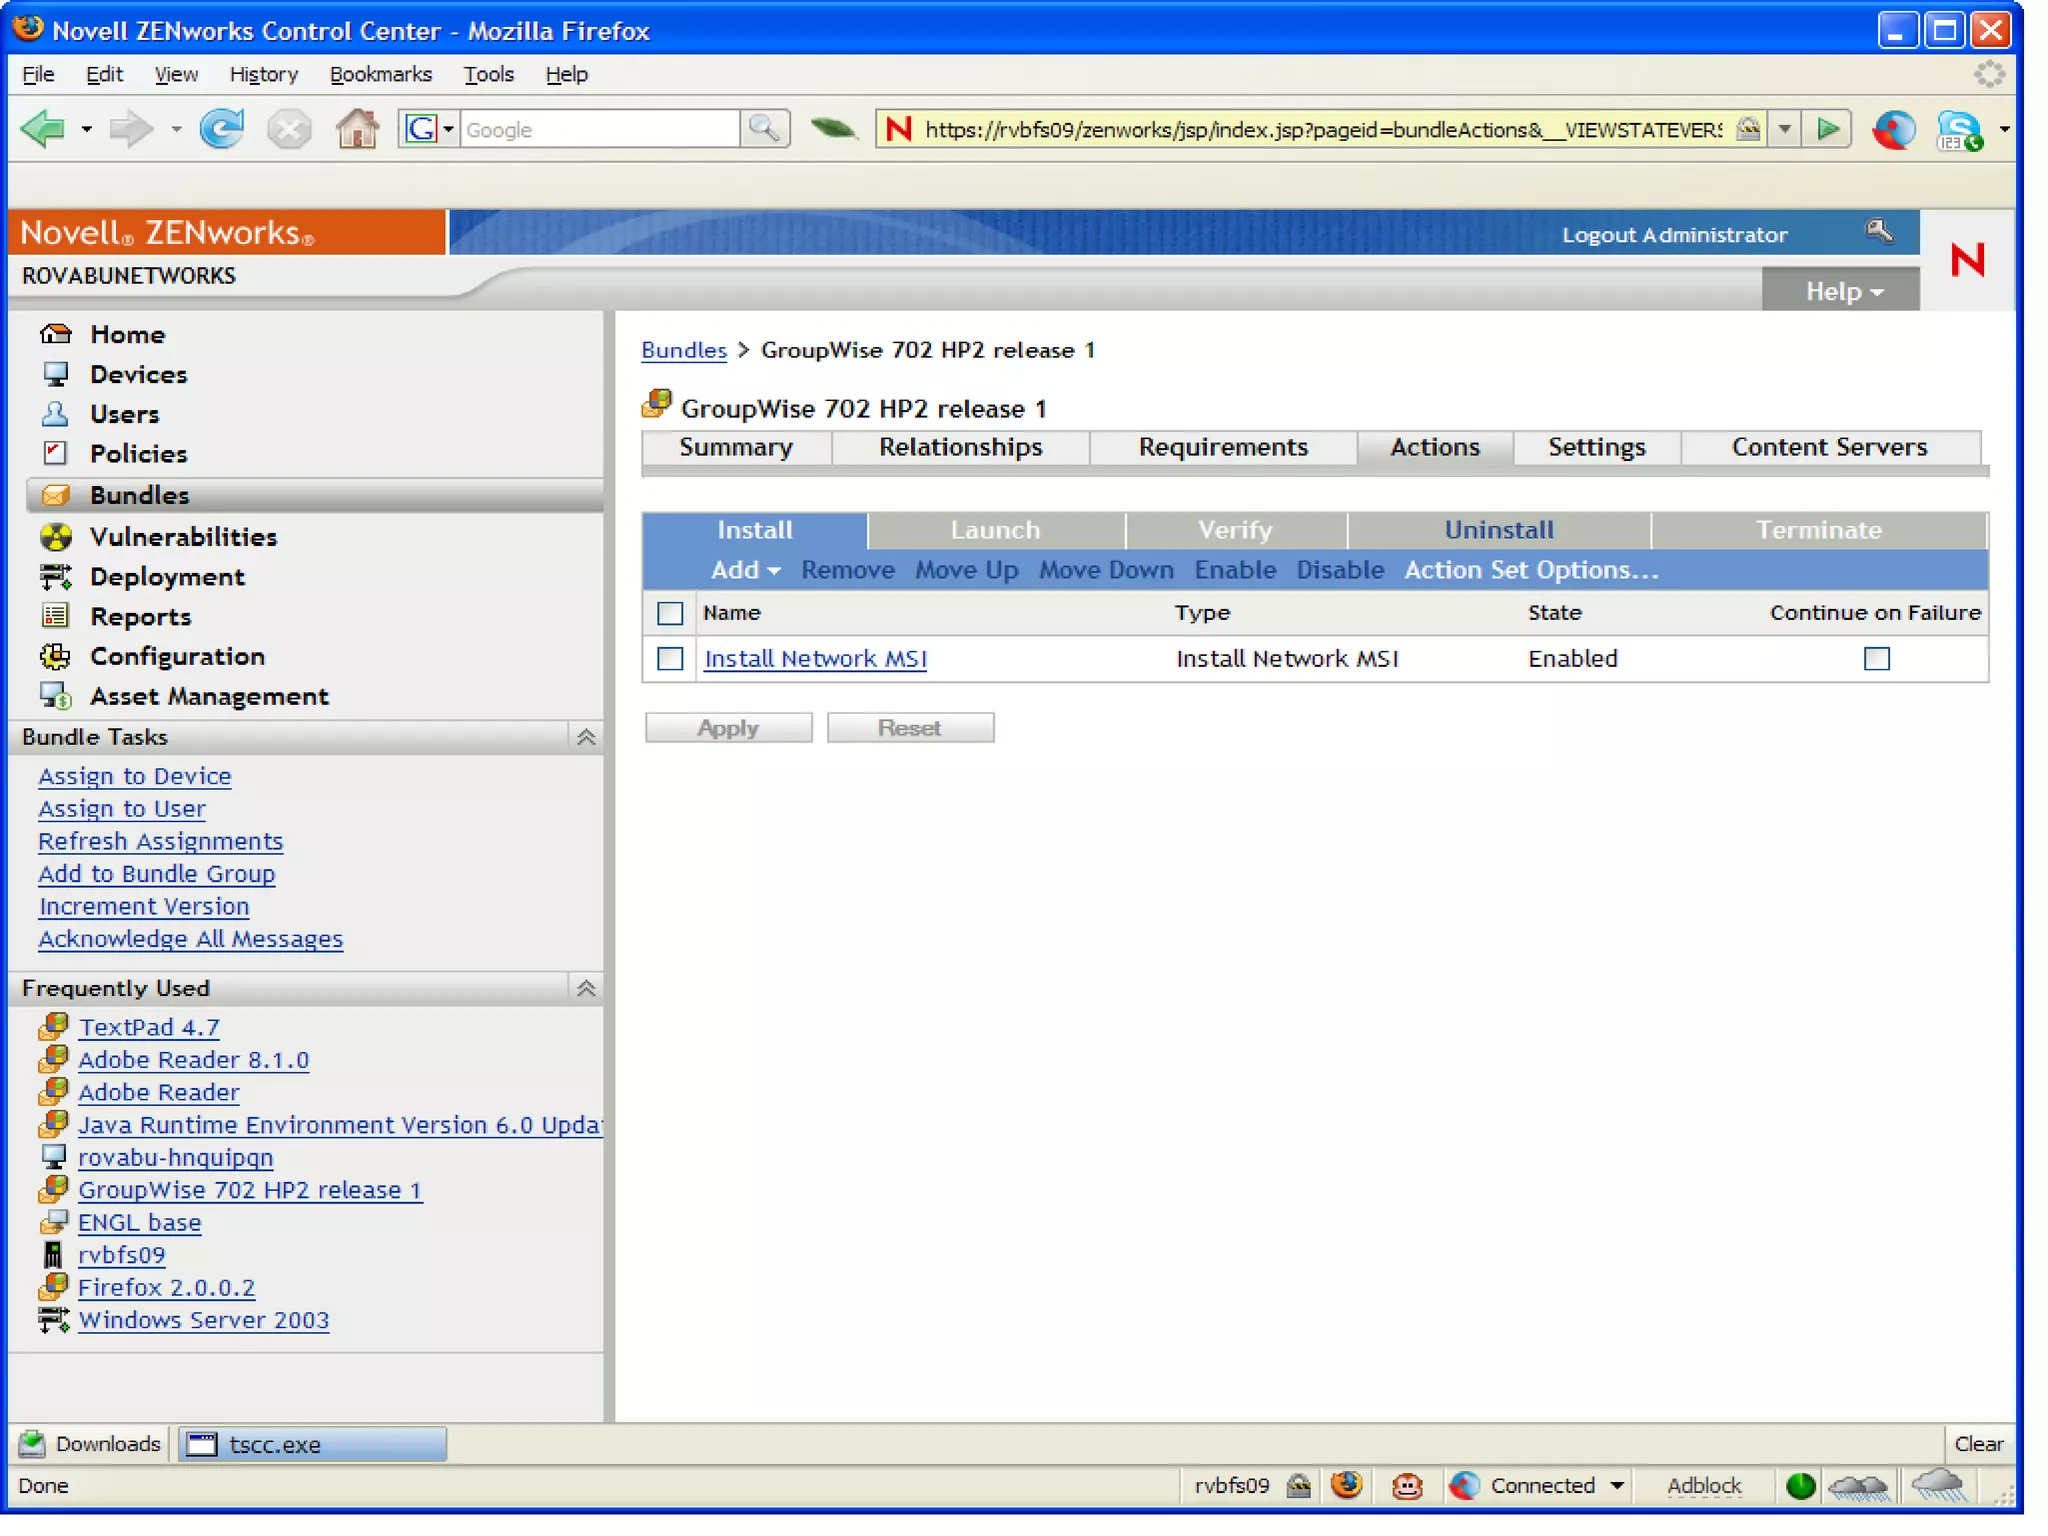Click the Downloads icon in status bar
2048x1536 pixels.
[32, 1443]
